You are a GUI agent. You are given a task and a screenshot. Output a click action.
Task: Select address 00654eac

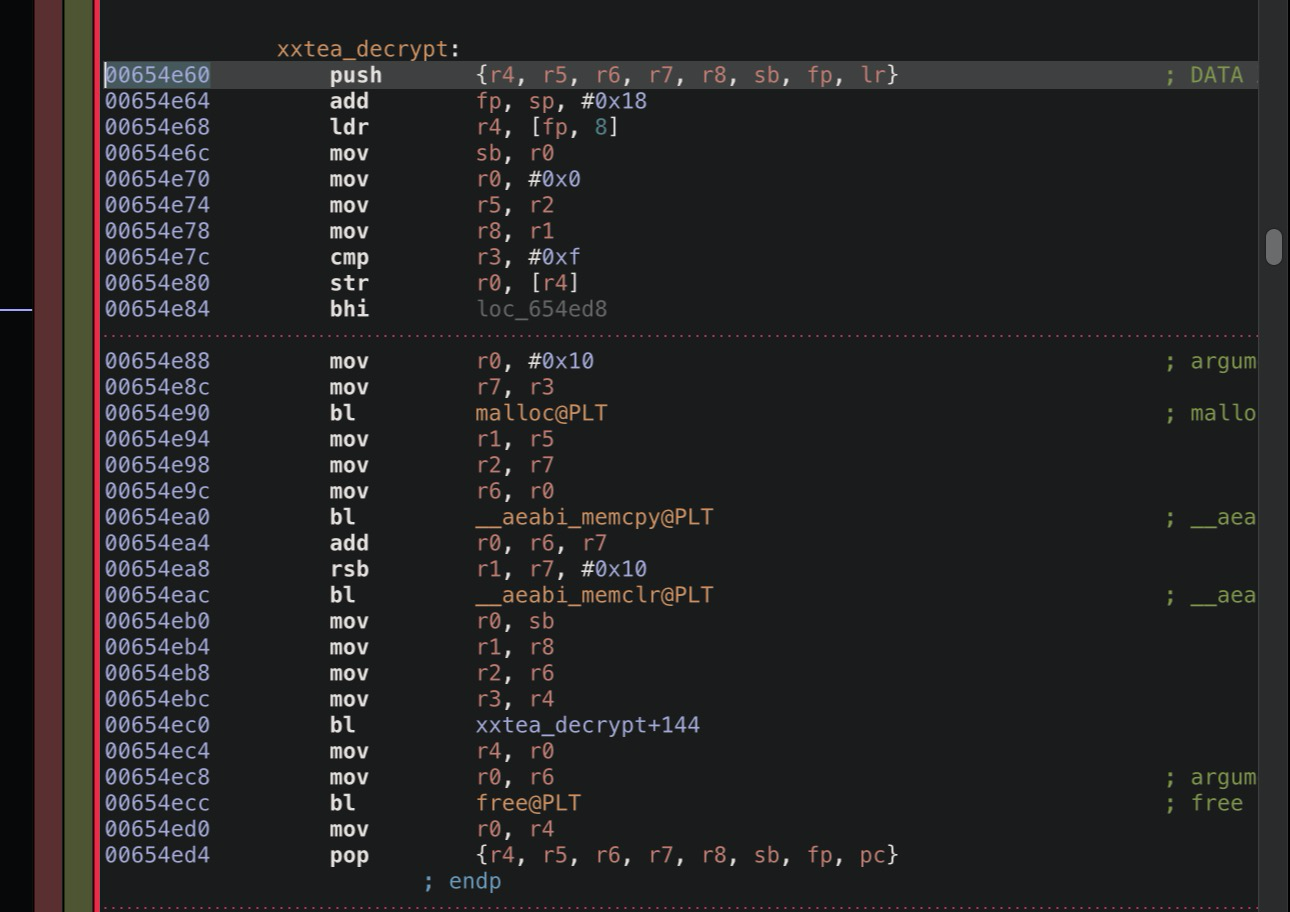coord(158,595)
